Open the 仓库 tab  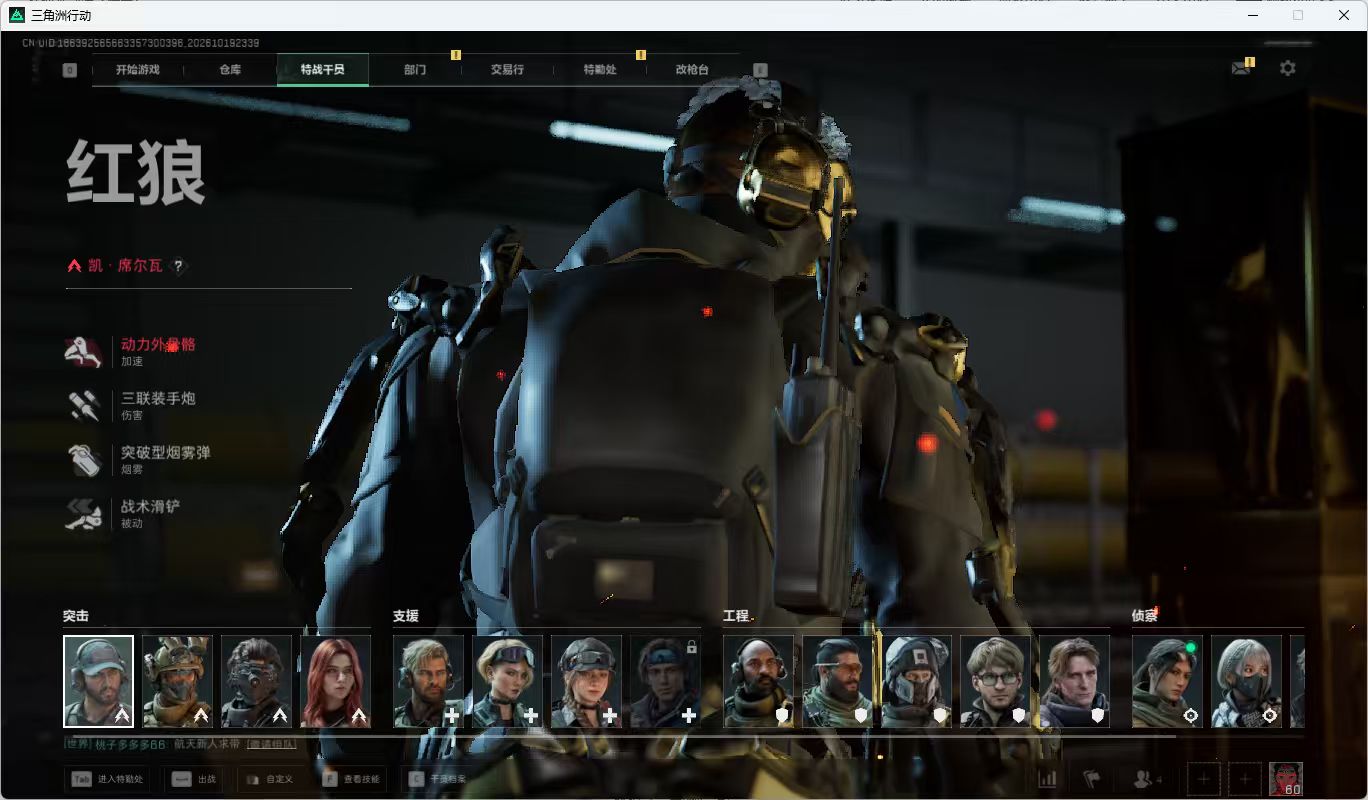230,70
